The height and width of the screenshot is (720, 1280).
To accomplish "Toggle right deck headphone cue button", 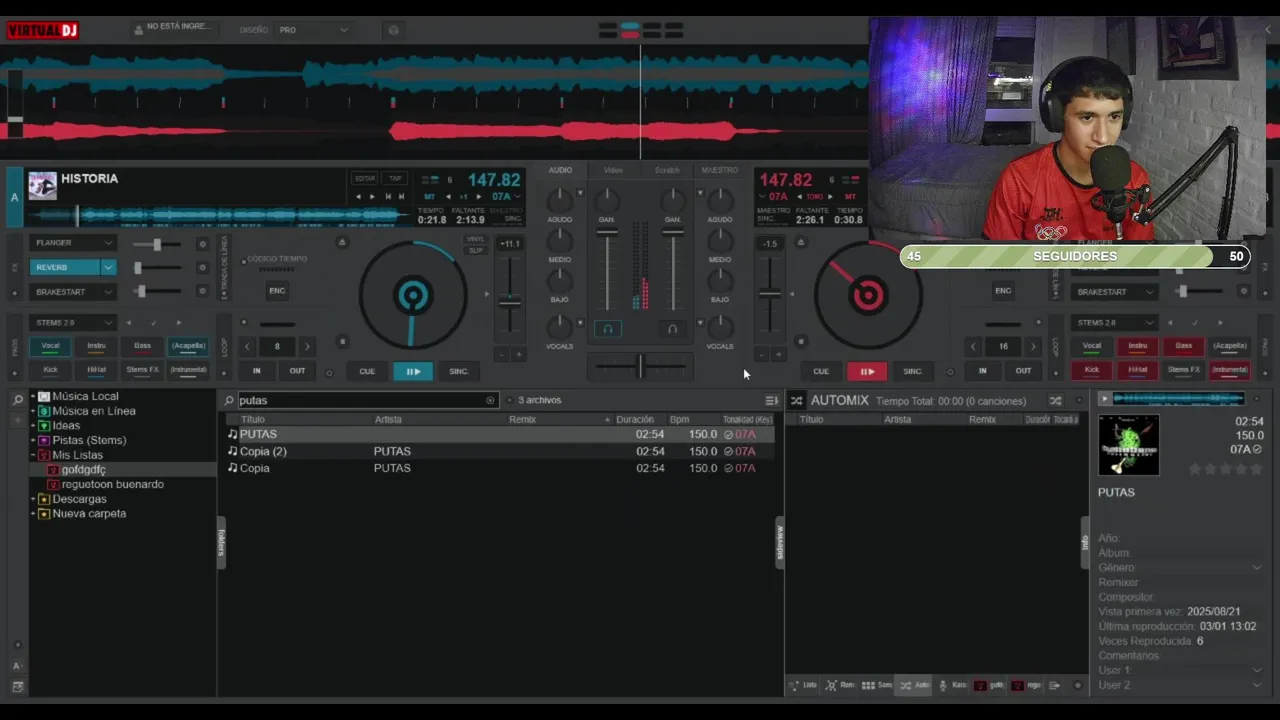I will point(672,328).
